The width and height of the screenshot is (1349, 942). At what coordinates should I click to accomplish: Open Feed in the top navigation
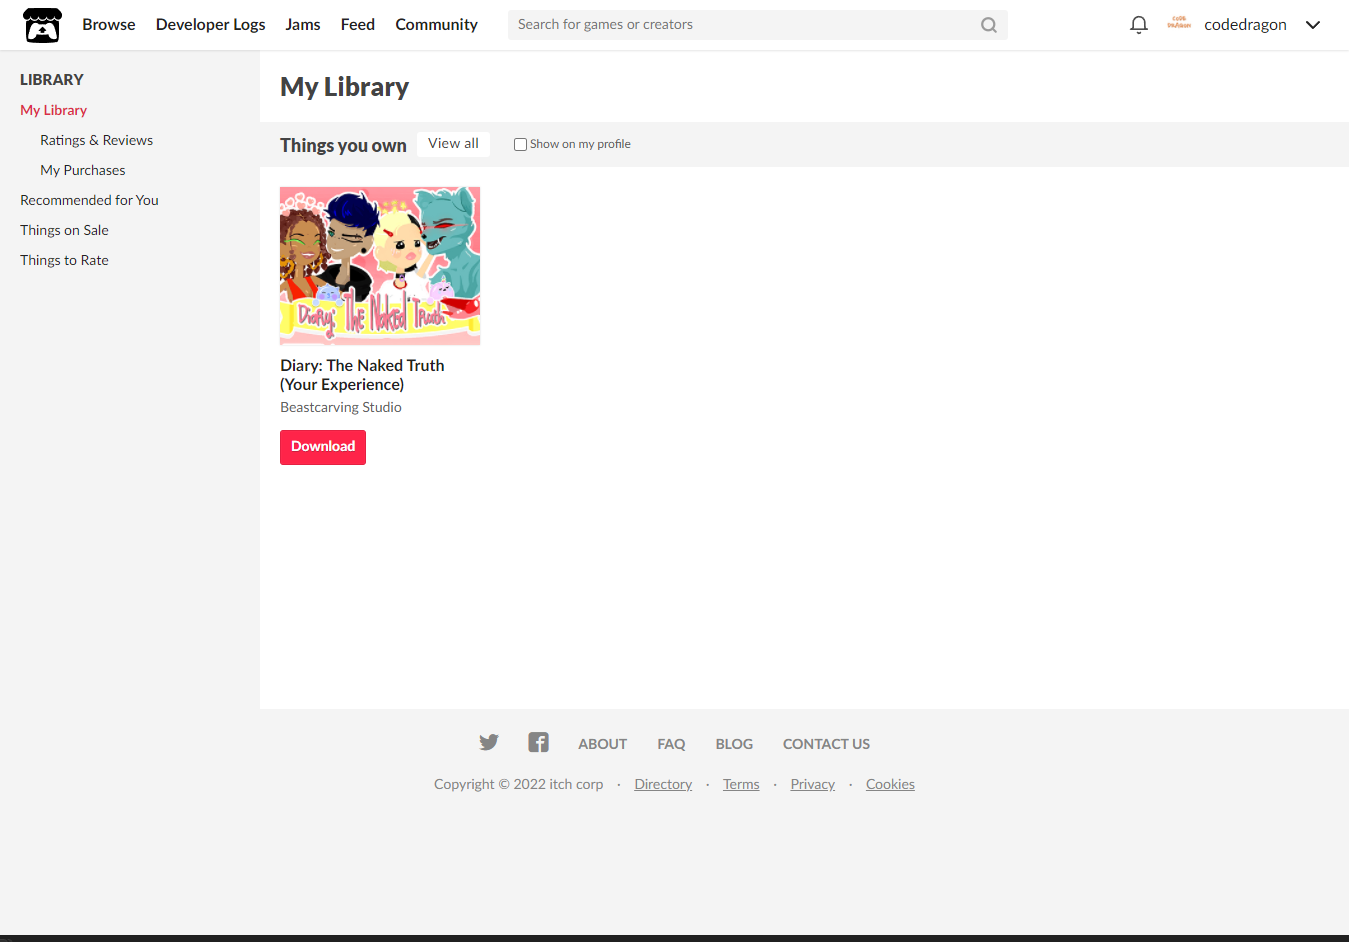click(x=358, y=24)
